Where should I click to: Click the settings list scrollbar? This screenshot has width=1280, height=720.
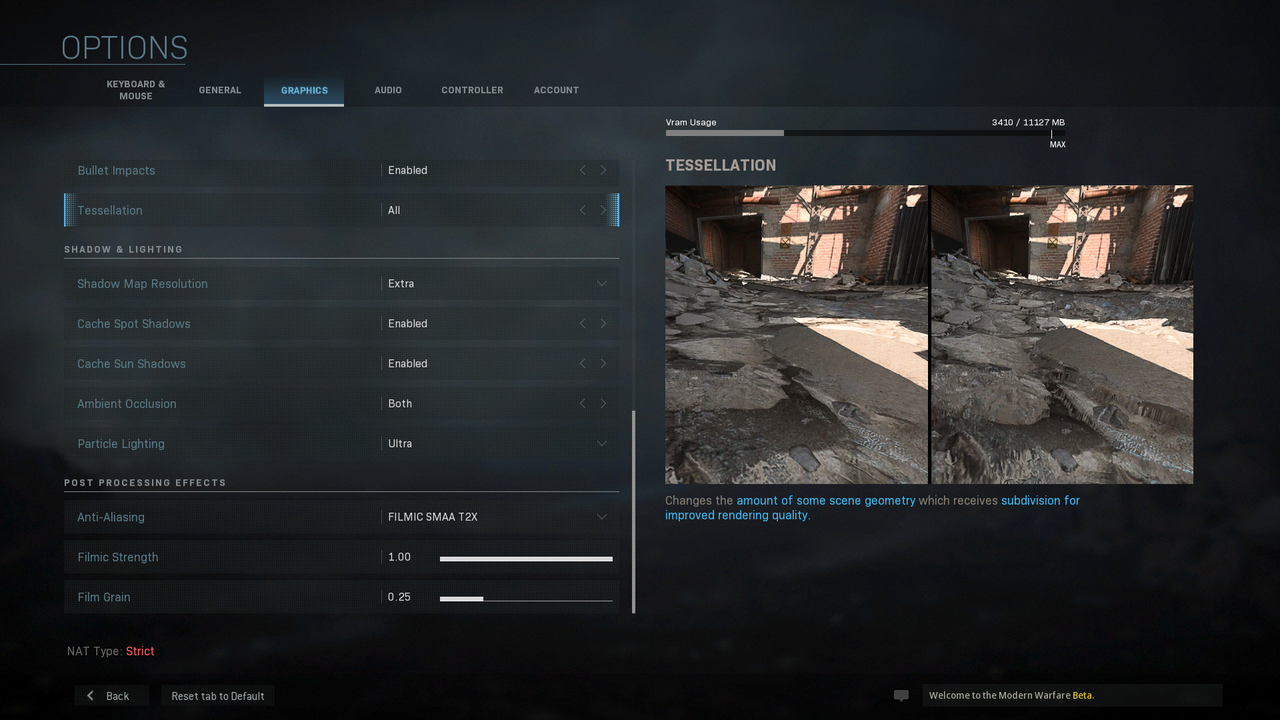tap(633, 512)
